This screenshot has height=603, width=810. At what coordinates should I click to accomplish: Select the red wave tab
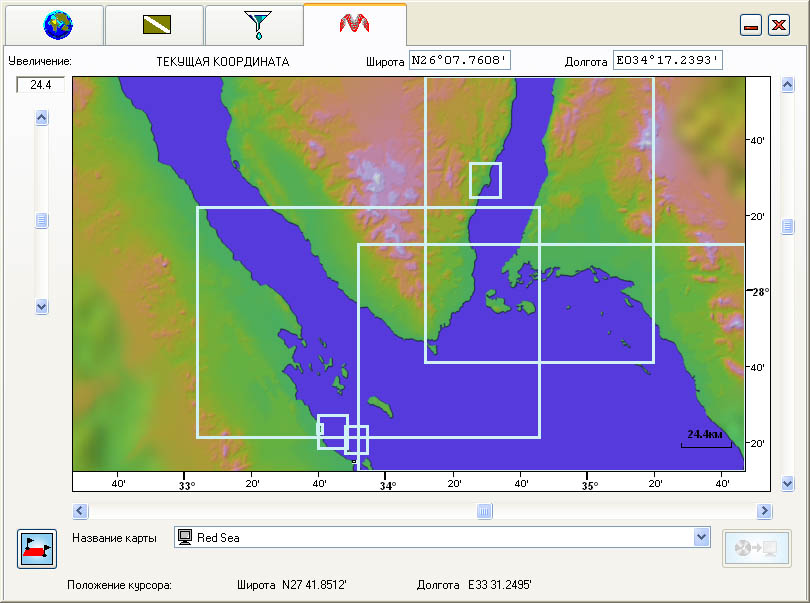point(354,23)
